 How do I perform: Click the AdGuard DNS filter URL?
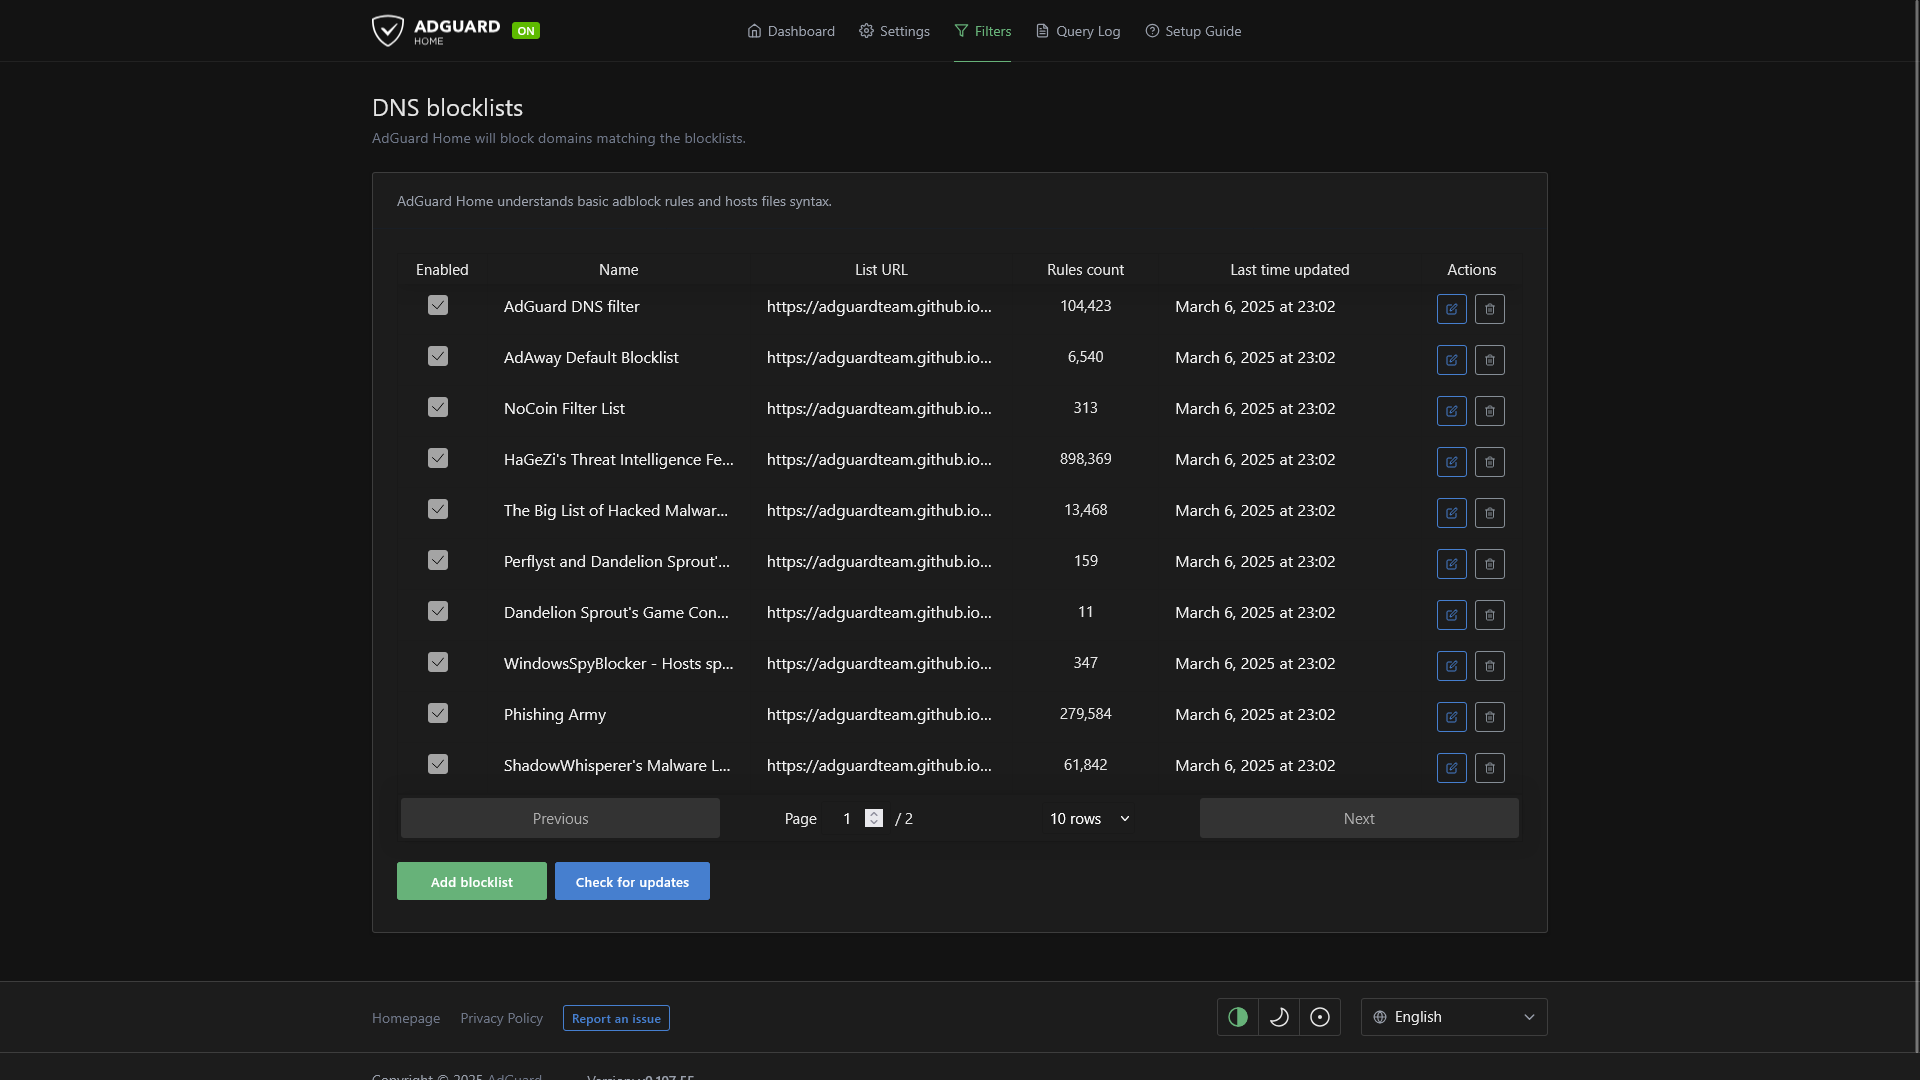[879, 306]
